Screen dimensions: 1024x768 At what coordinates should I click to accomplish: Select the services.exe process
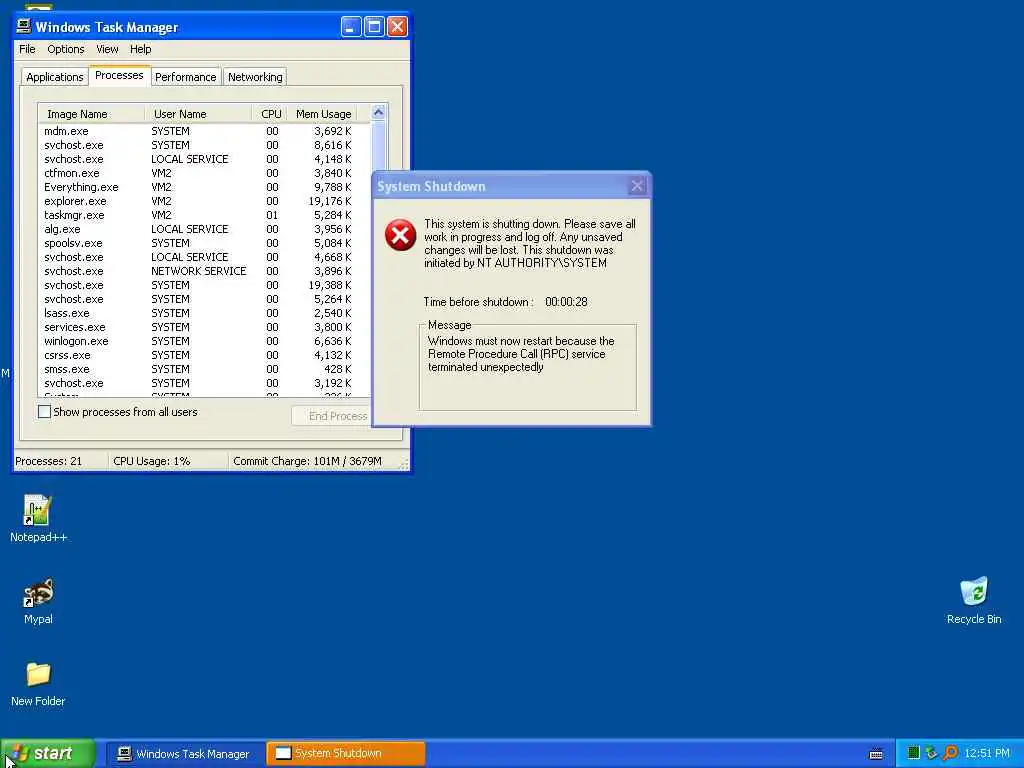[204, 327]
